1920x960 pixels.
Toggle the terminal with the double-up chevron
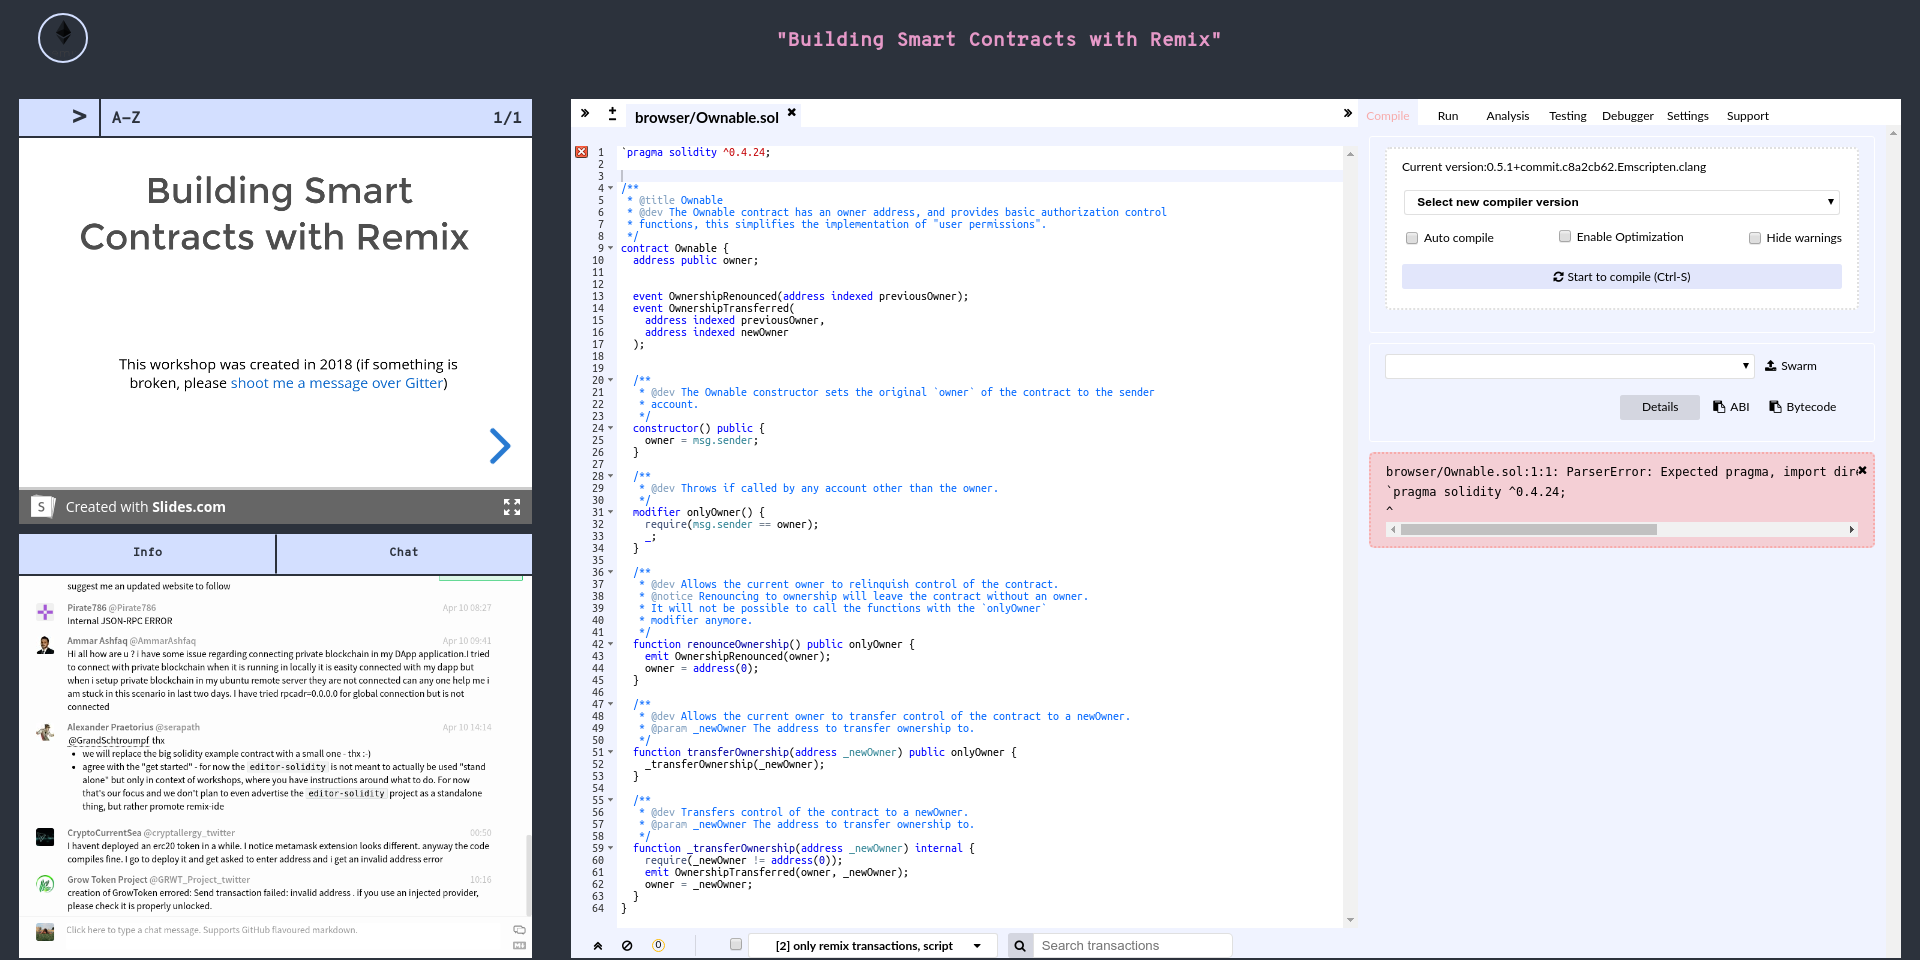click(x=598, y=945)
